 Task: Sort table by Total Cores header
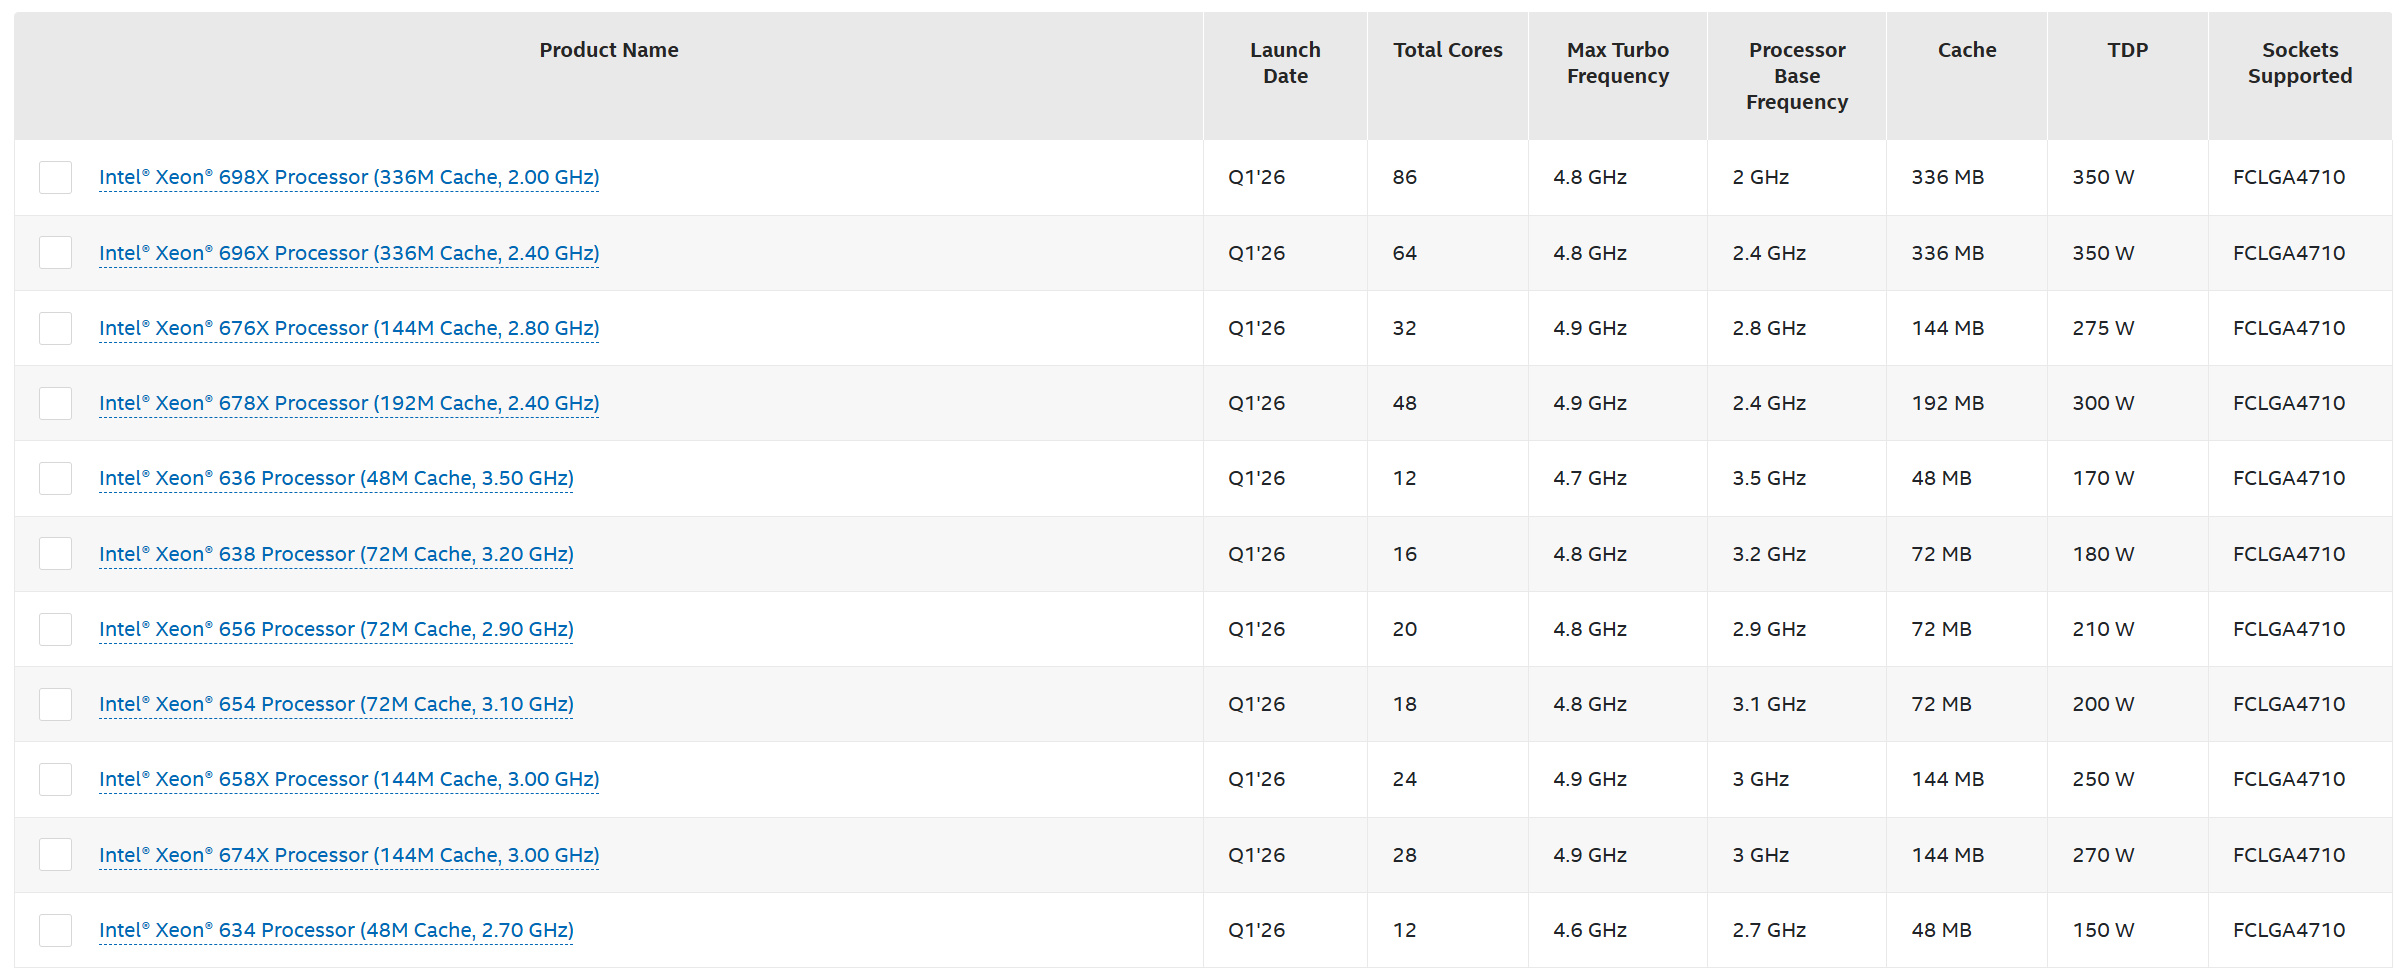1447,50
